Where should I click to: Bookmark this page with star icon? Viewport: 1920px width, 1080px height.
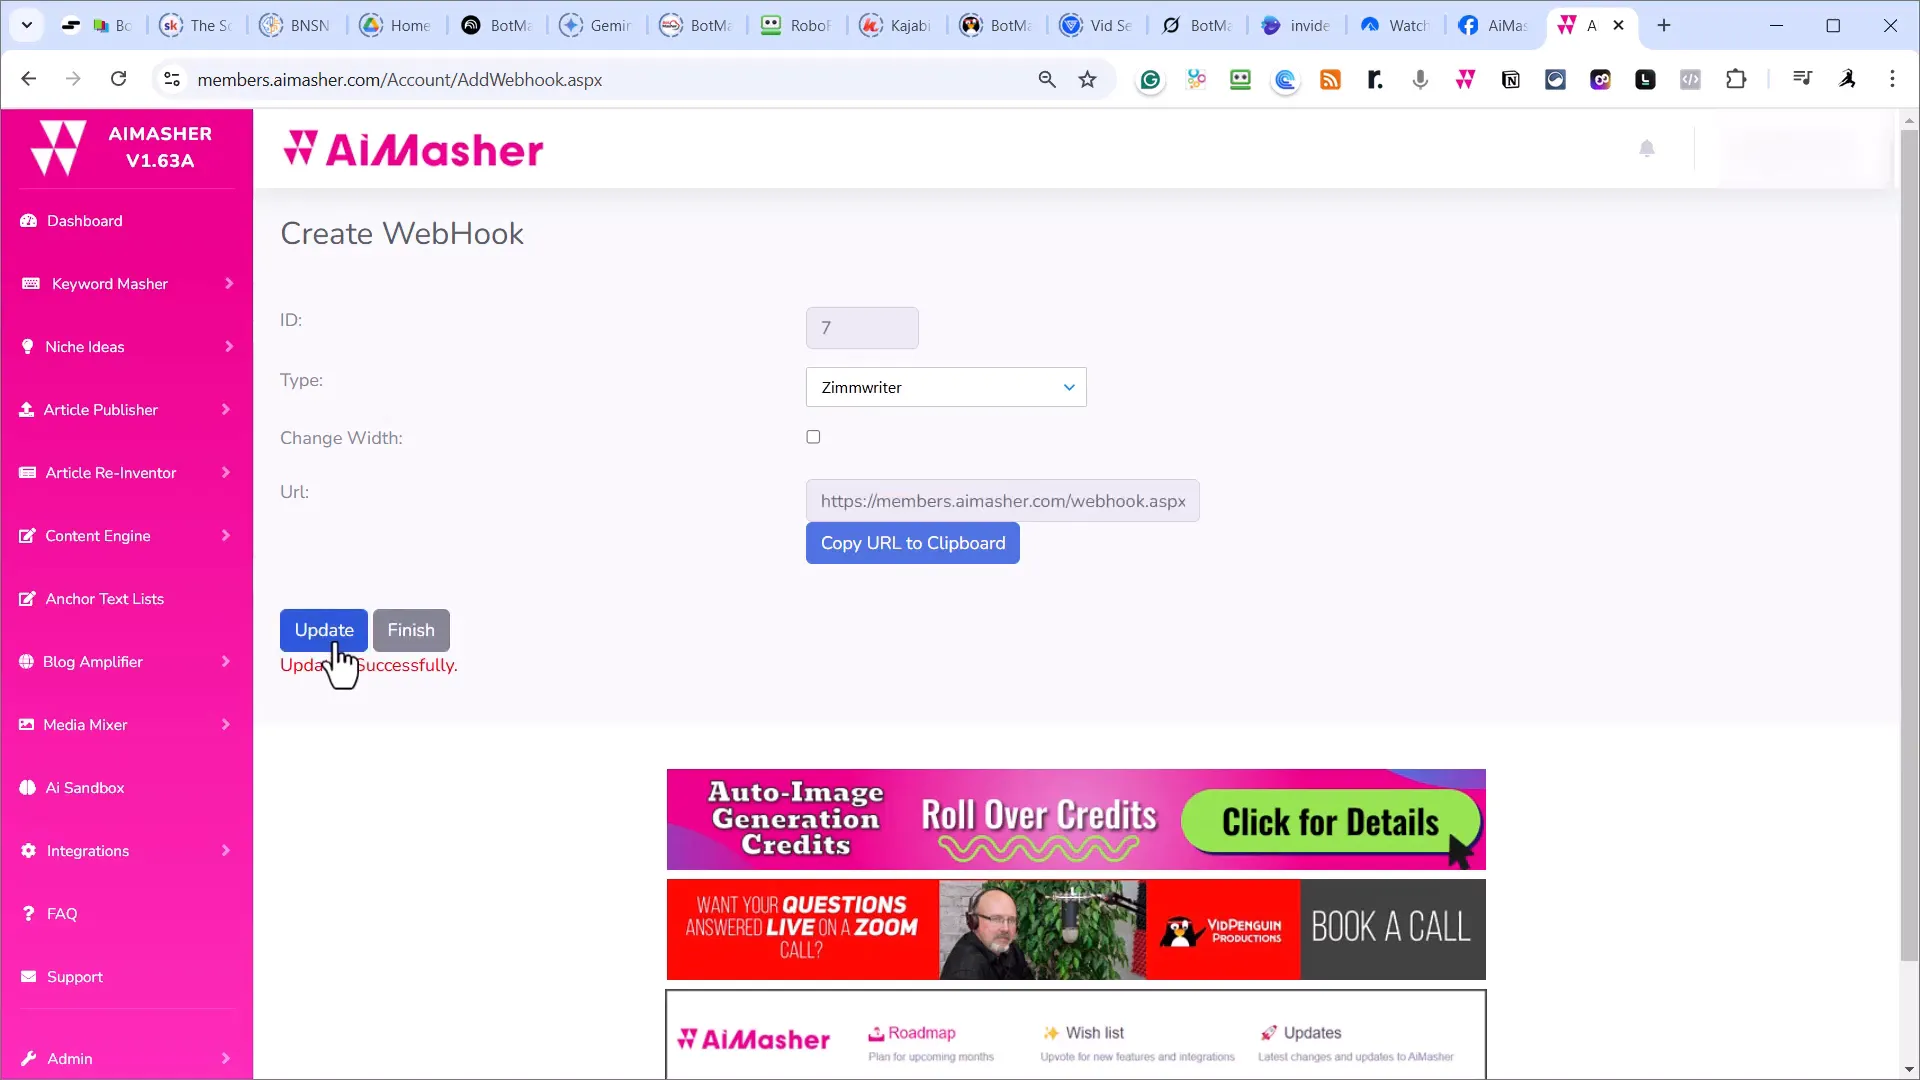[x=1088, y=79]
